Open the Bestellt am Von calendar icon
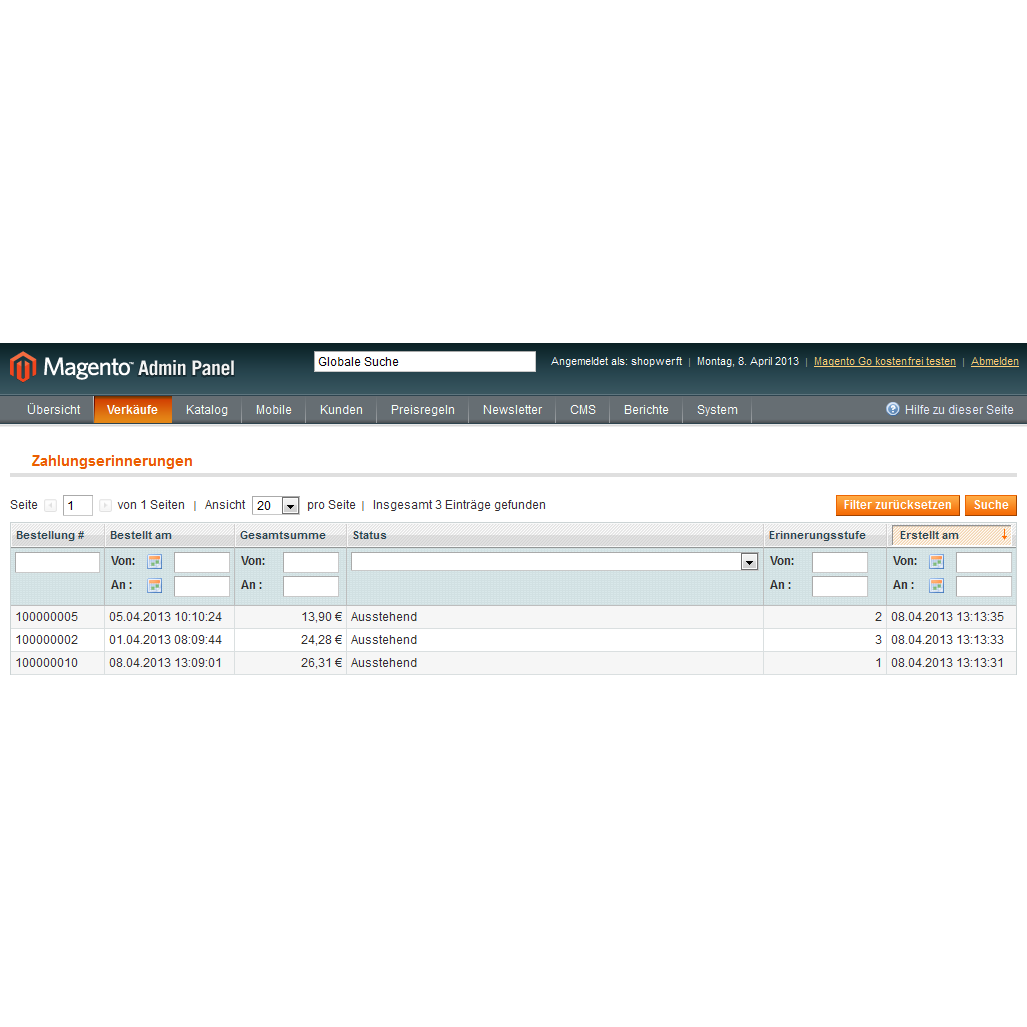The width and height of the screenshot is (1027, 1027). (155, 561)
